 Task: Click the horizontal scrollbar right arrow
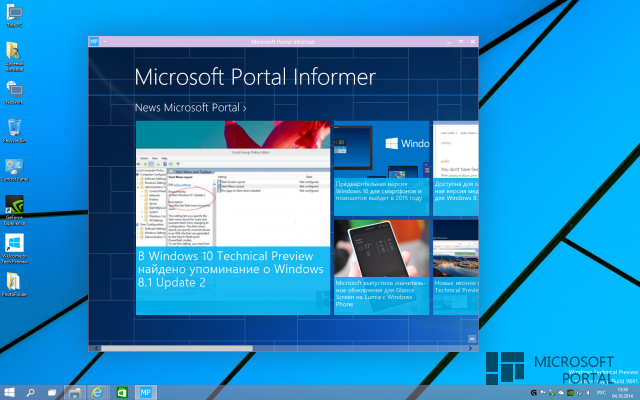click(x=470, y=348)
